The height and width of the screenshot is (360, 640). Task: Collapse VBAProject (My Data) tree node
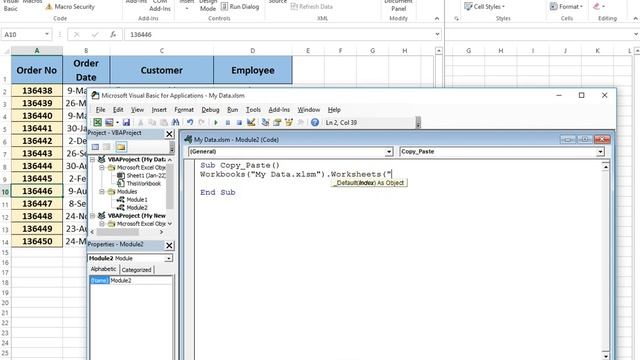pos(93,159)
